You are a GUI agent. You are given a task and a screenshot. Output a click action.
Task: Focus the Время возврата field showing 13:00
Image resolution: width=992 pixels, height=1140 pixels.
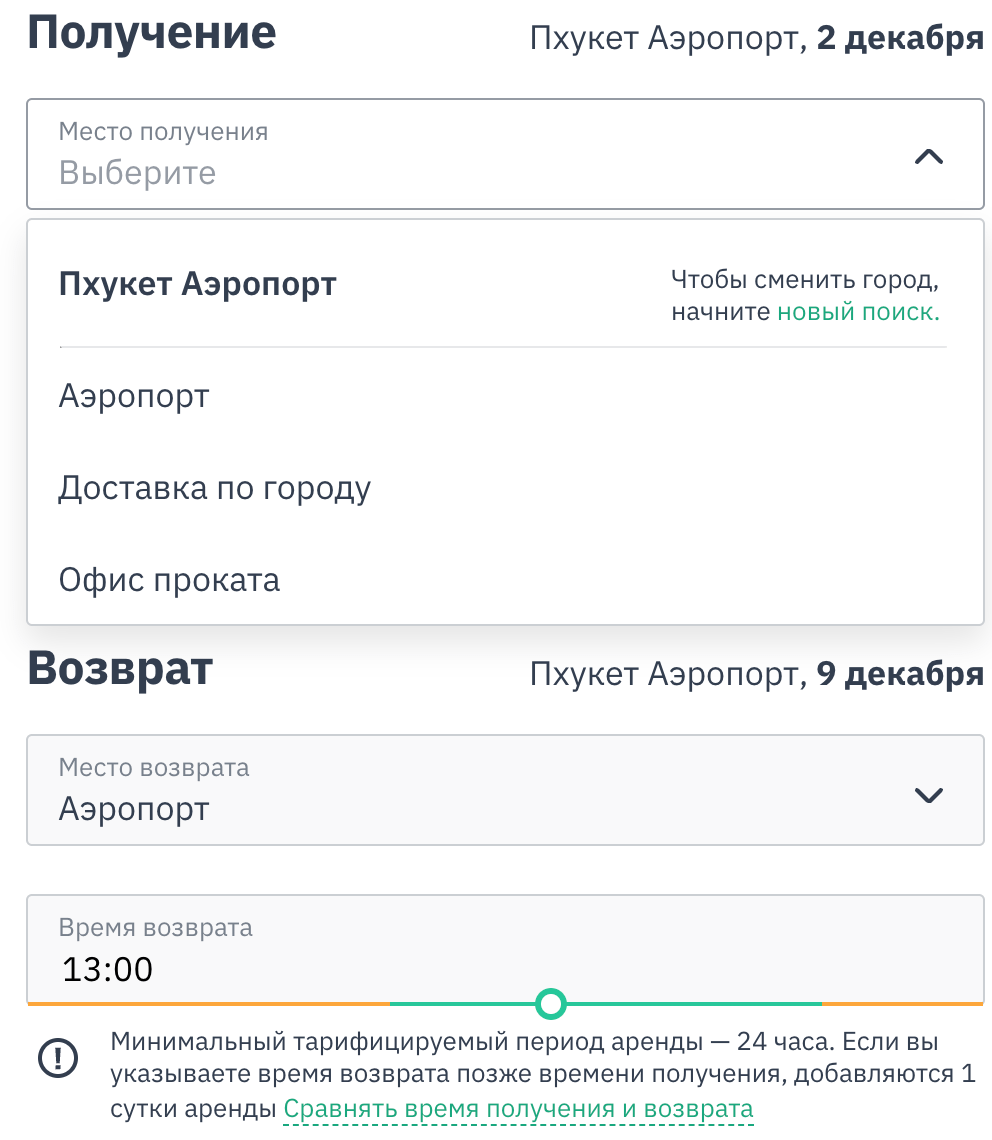(x=505, y=949)
